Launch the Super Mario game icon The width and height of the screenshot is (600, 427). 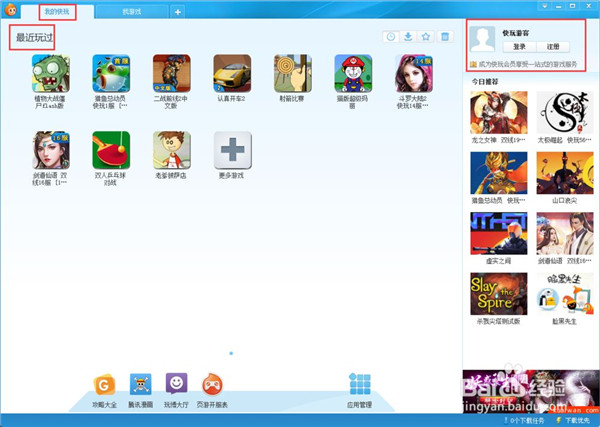tap(353, 73)
